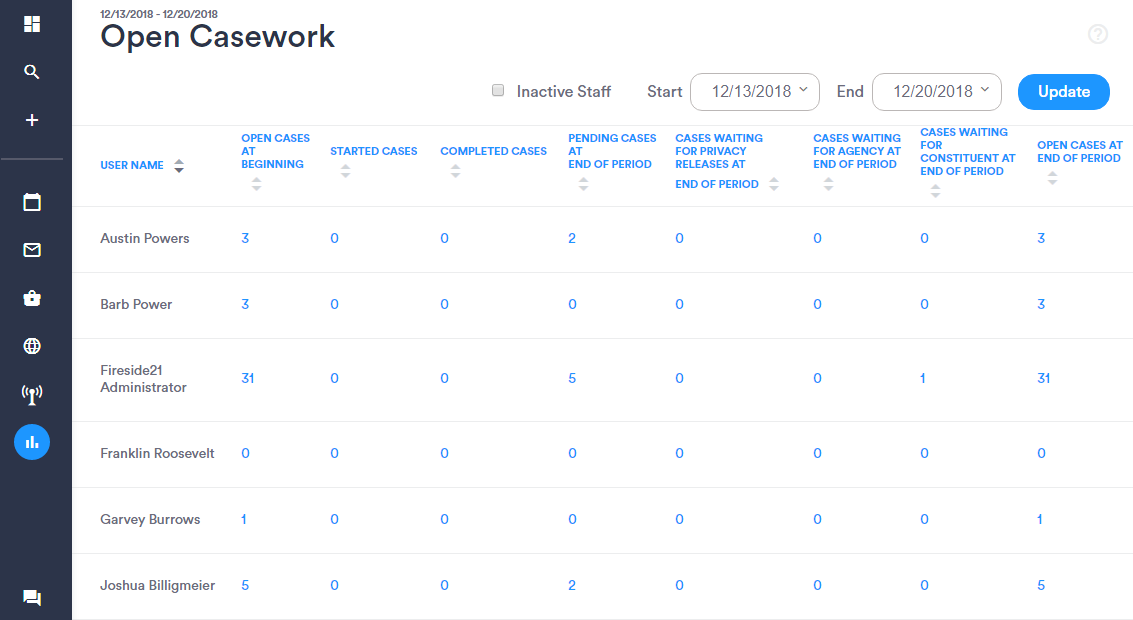Viewport: 1133px width, 620px height.
Task: Click the Update button
Action: [x=1063, y=92]
